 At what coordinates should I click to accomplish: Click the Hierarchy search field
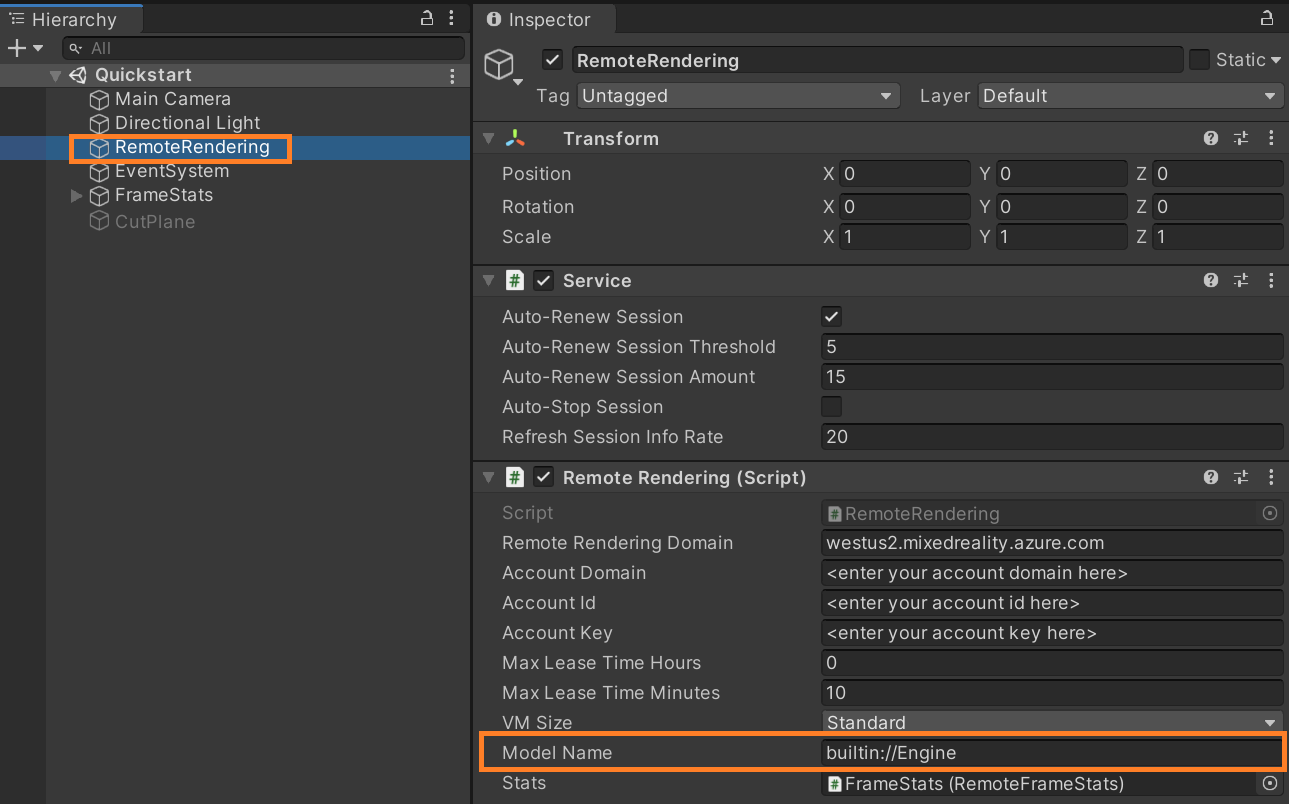263,47
